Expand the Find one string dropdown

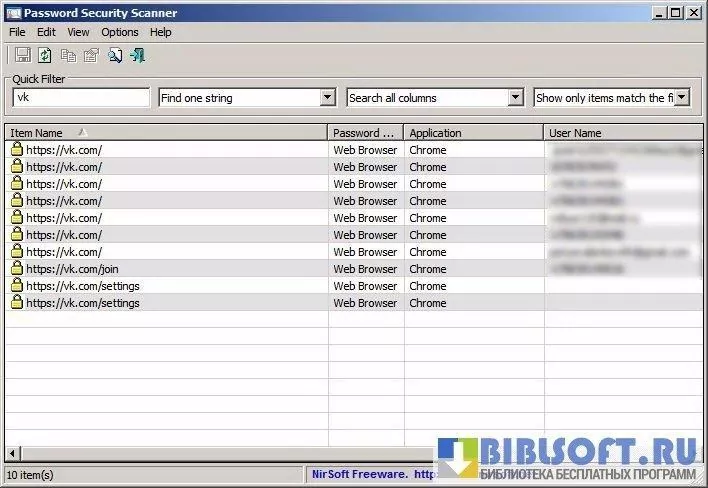click(x=327, y=98)
